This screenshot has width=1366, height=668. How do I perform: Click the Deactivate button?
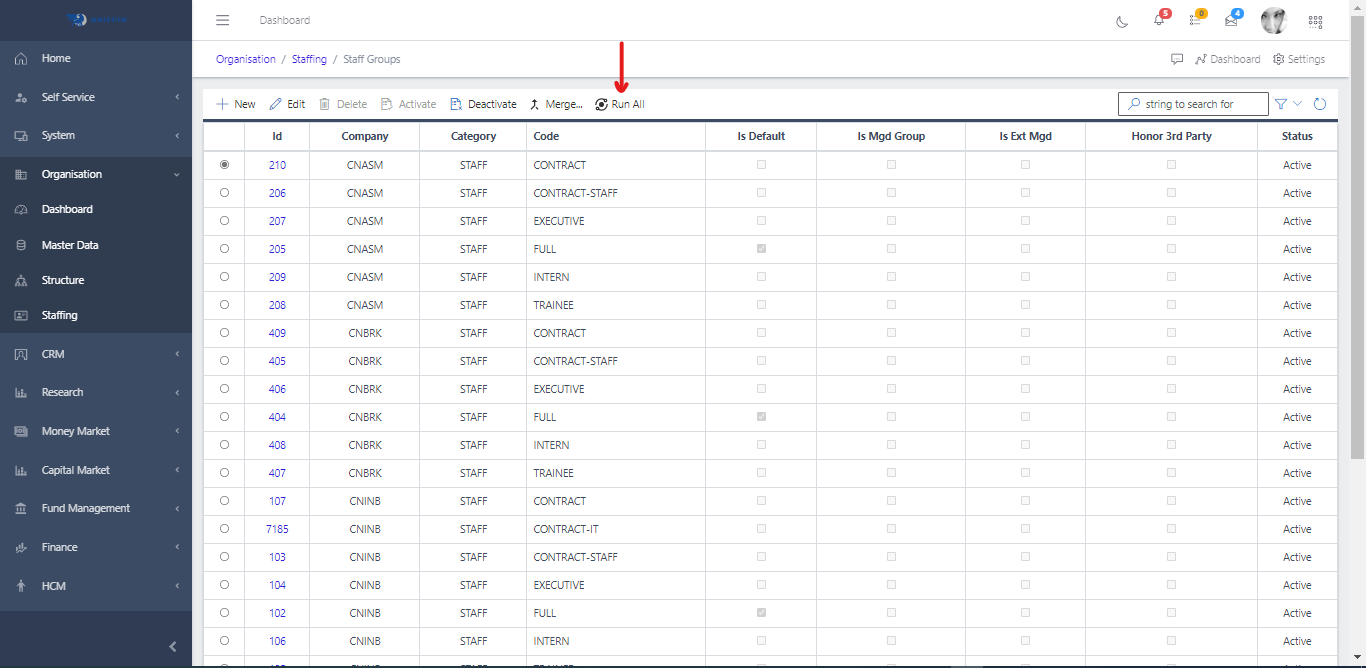point(483,104)
